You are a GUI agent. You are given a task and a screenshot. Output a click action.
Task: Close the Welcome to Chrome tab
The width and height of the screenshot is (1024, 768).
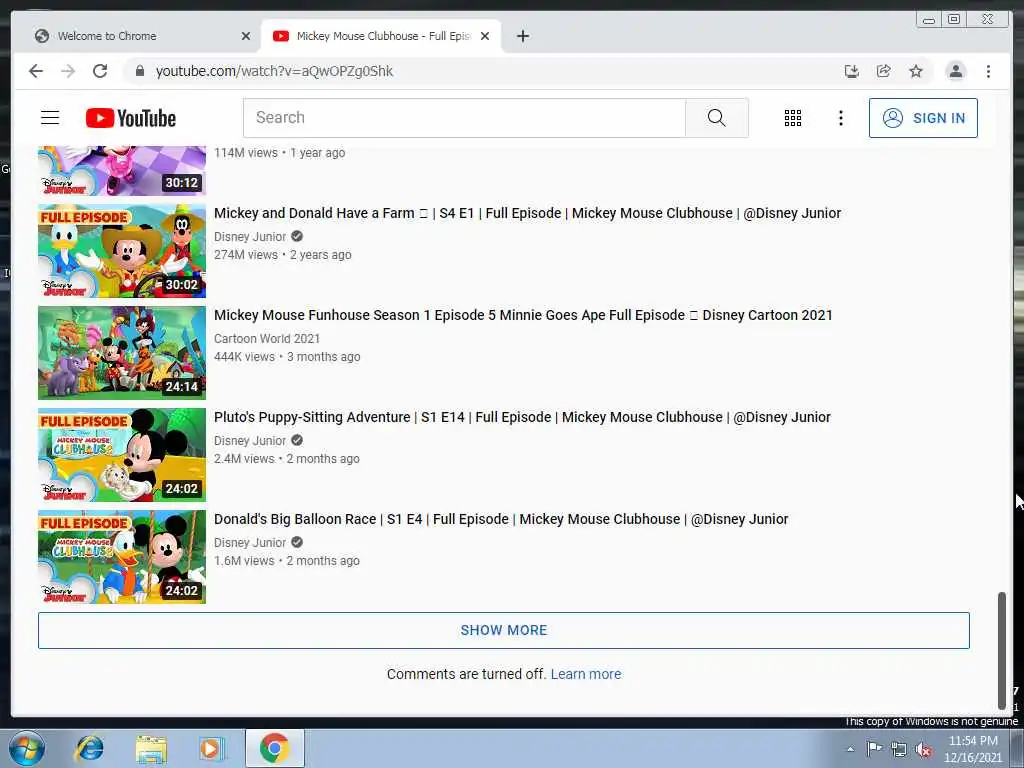[246, 36]
